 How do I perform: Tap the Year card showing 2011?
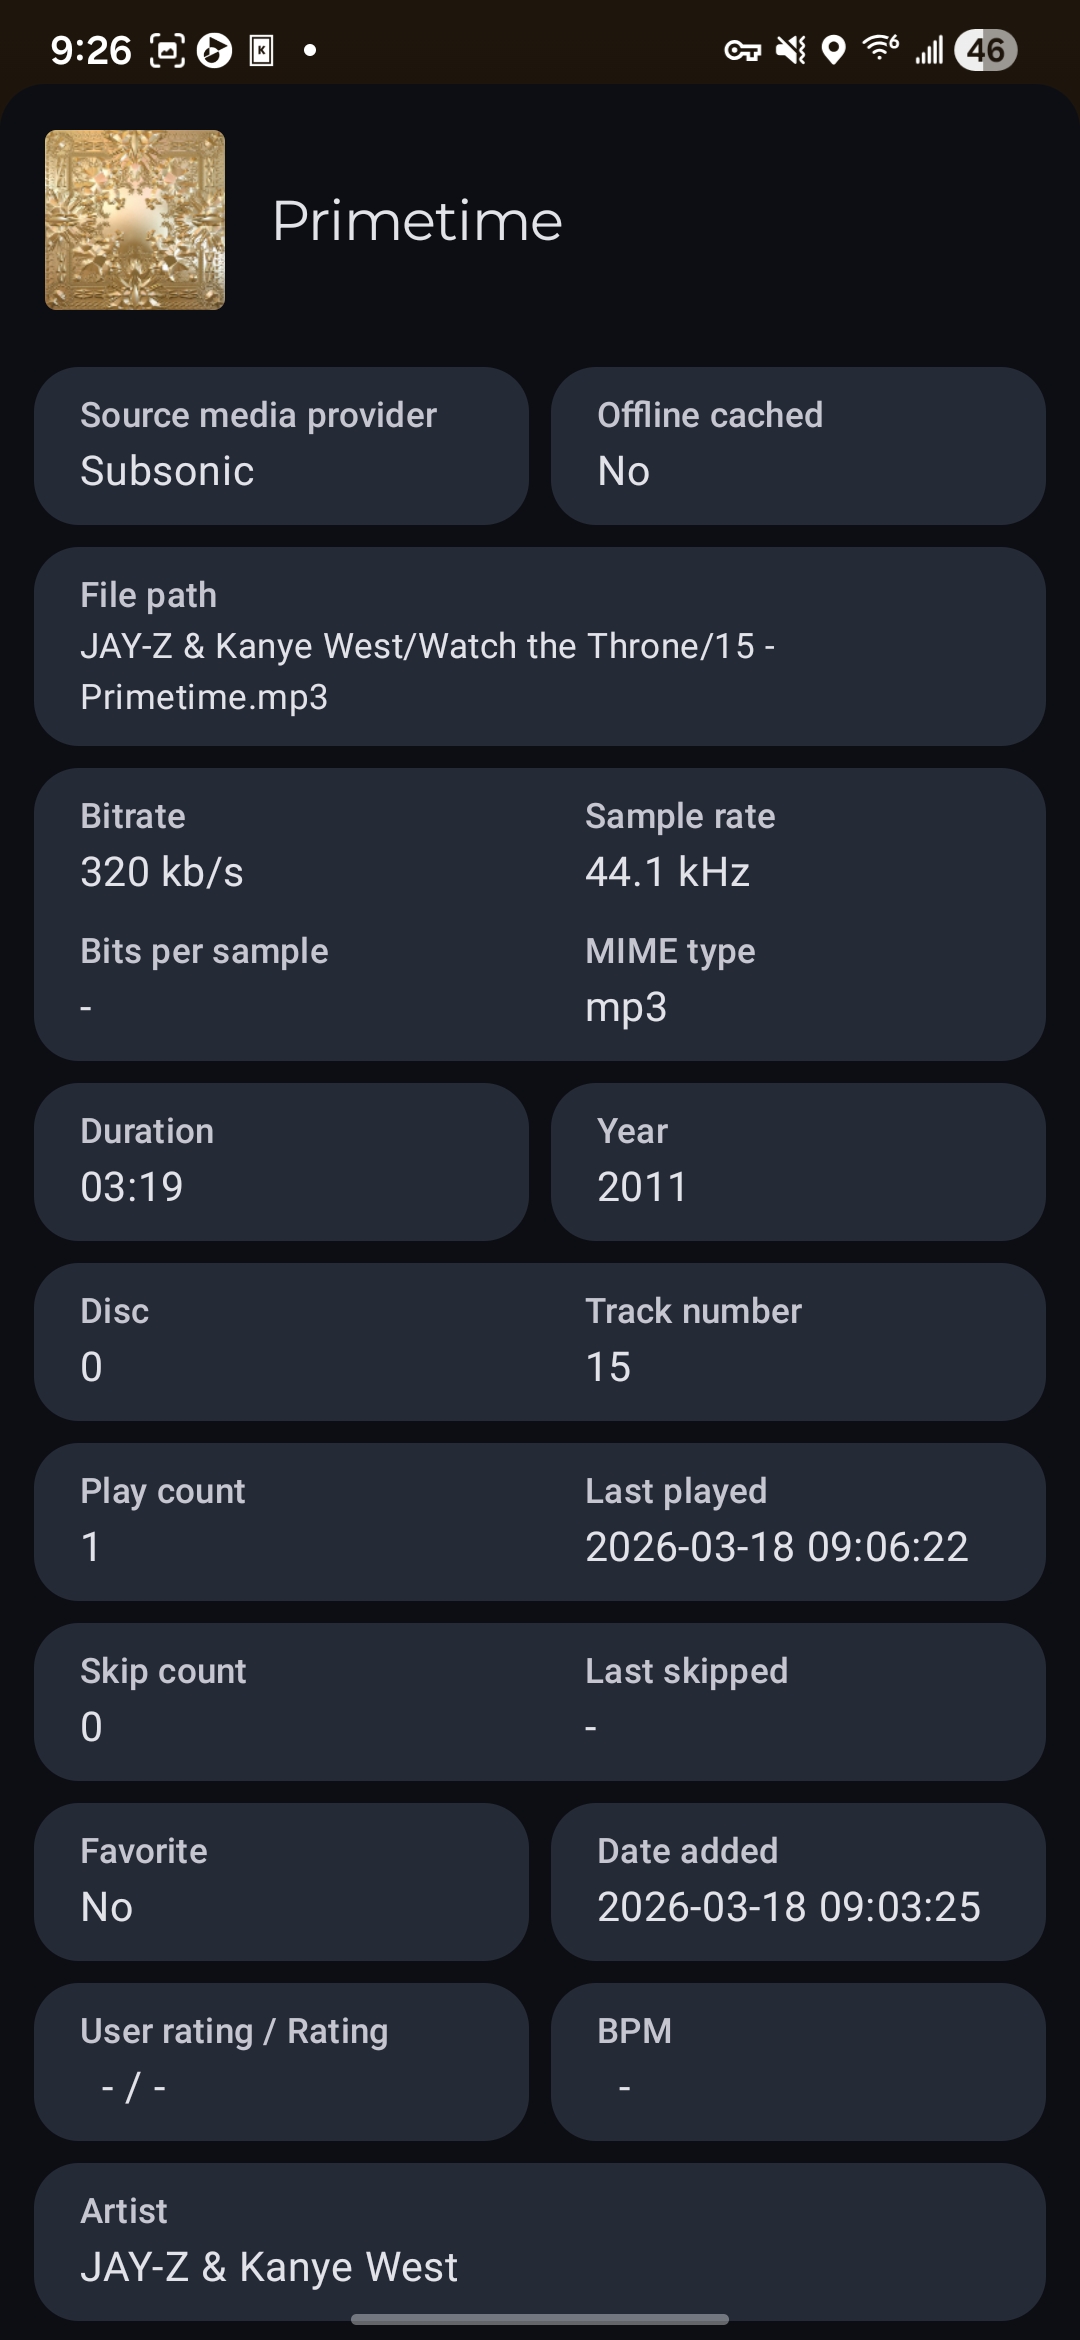coord(798,1161)
